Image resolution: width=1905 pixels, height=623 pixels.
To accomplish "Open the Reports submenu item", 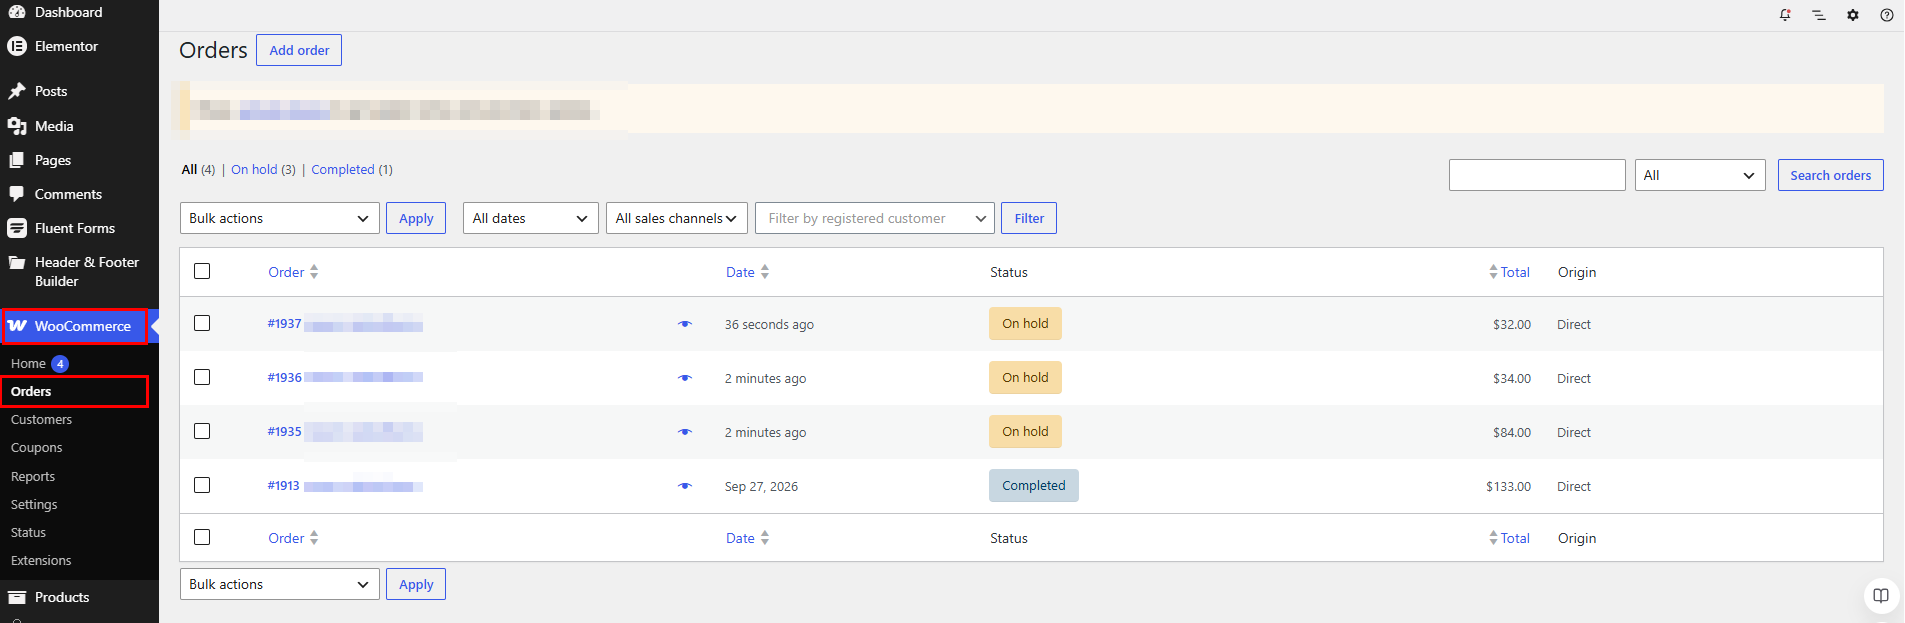I will pos(33,477).
